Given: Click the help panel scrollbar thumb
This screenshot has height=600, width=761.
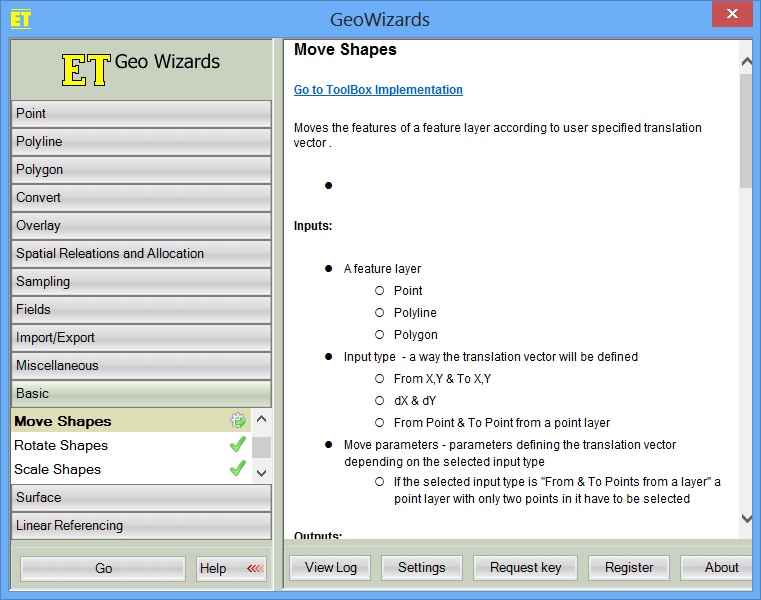Looking at the screenshot, I should pyautogui.click(x=746, y=131).
